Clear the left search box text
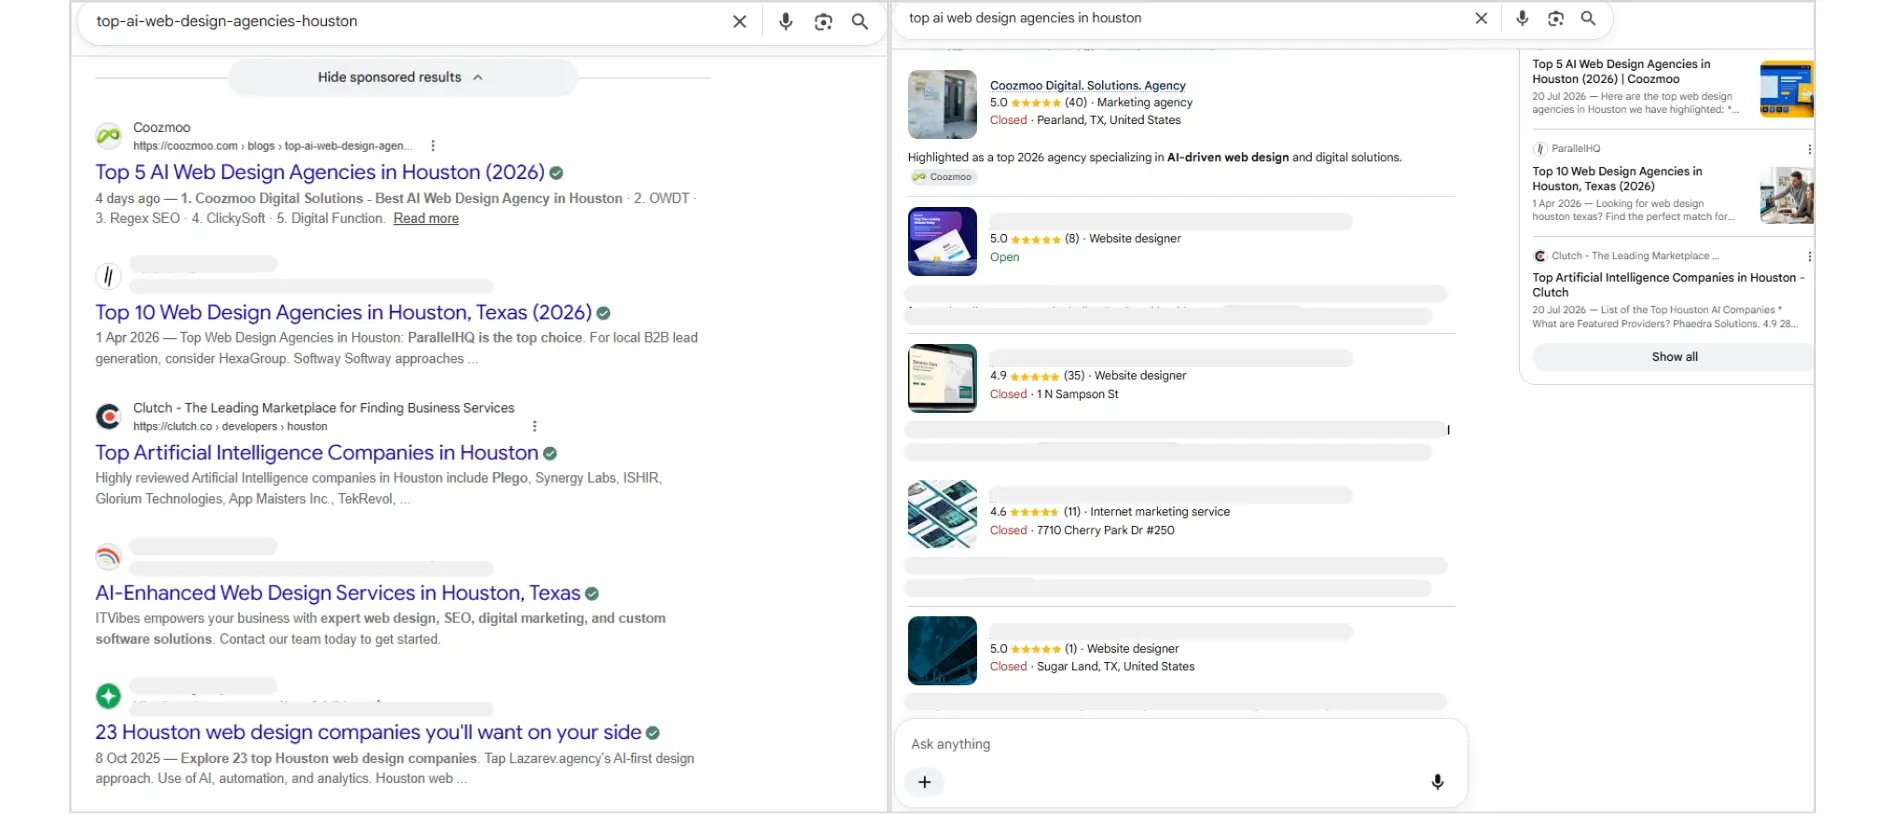 coord(739,22)
